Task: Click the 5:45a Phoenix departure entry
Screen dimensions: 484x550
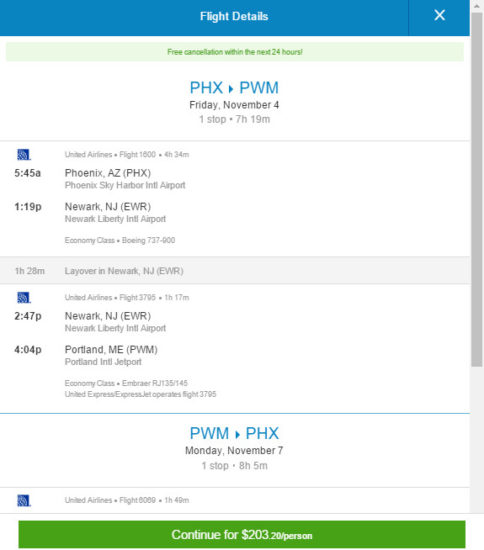Action: coord(100,179)
